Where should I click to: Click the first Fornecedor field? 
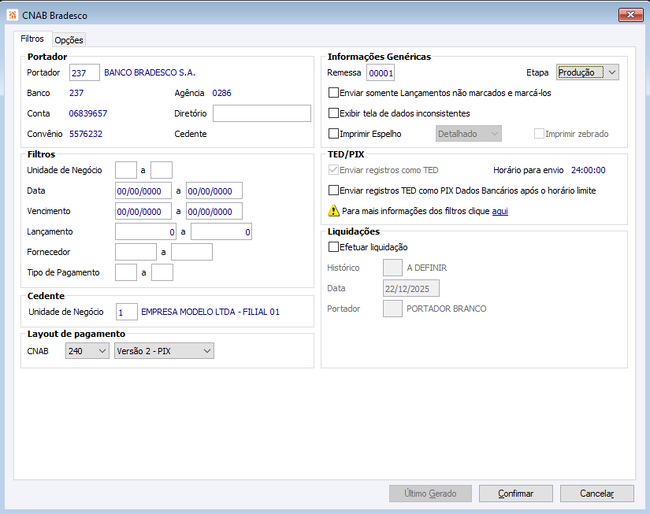(x=136, y=252)
